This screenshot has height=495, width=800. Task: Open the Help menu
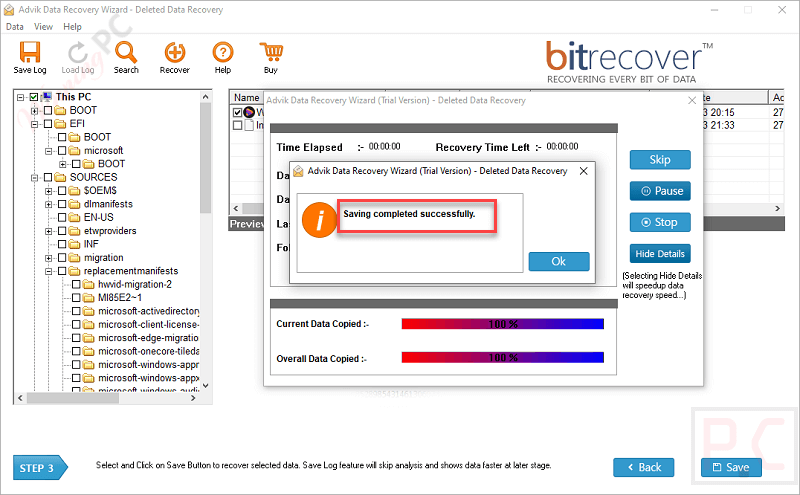tap(72, 27)
